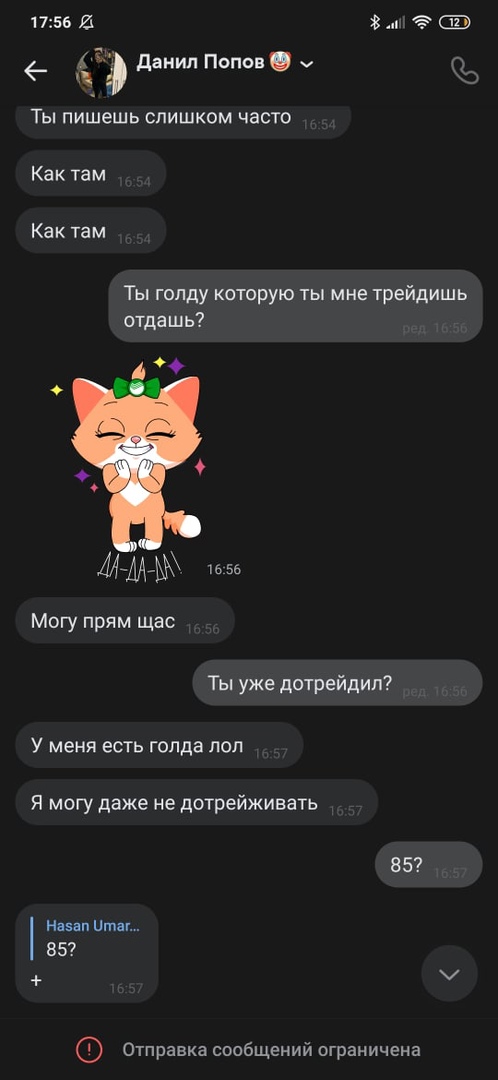Tap the Wi-Fi status icon

[421, 22]
